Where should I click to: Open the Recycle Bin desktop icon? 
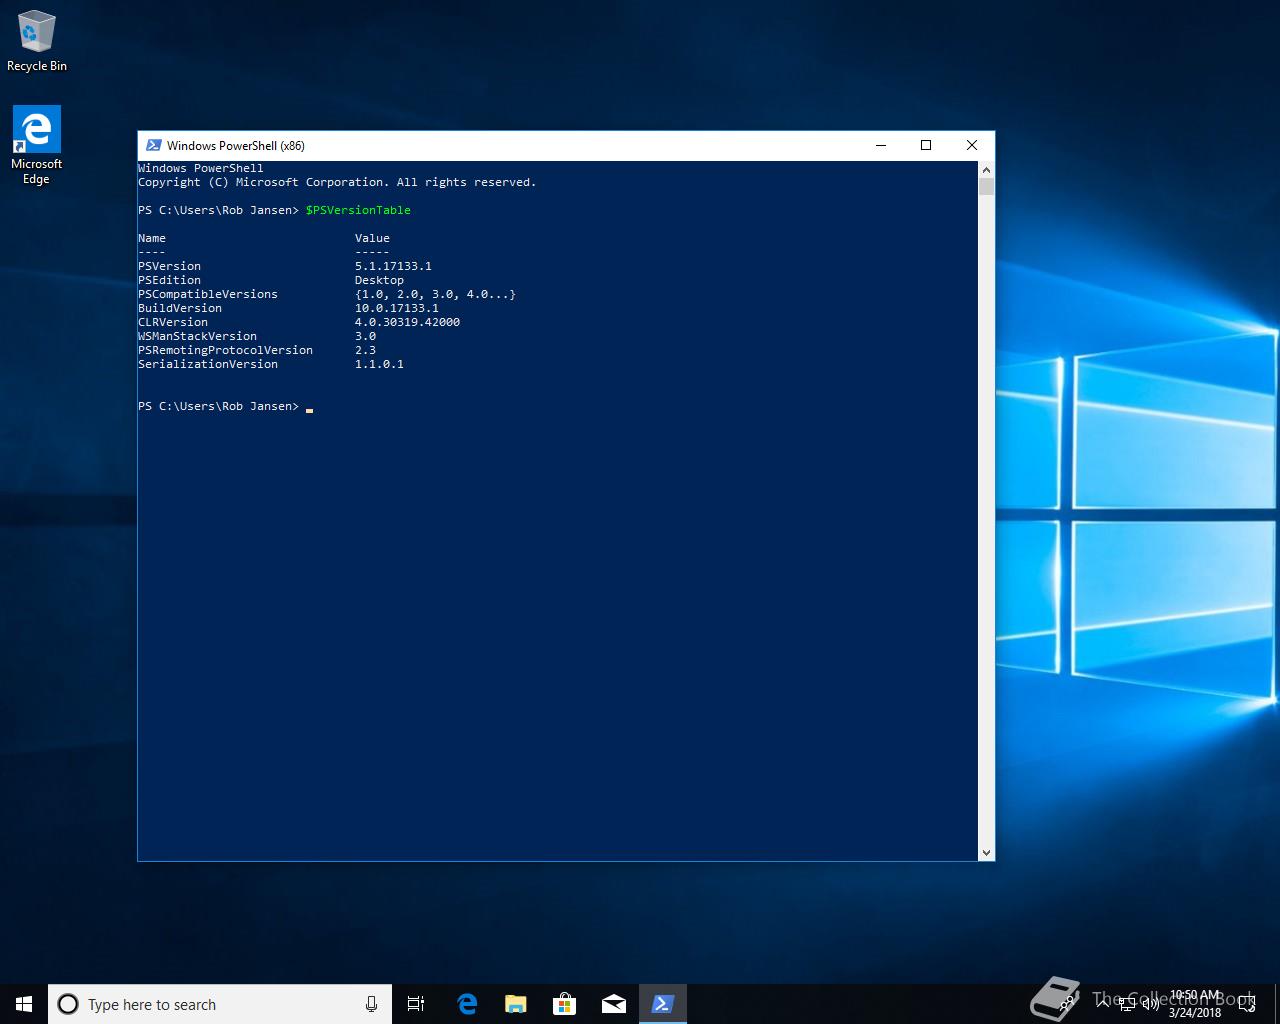tap(37, 42)
